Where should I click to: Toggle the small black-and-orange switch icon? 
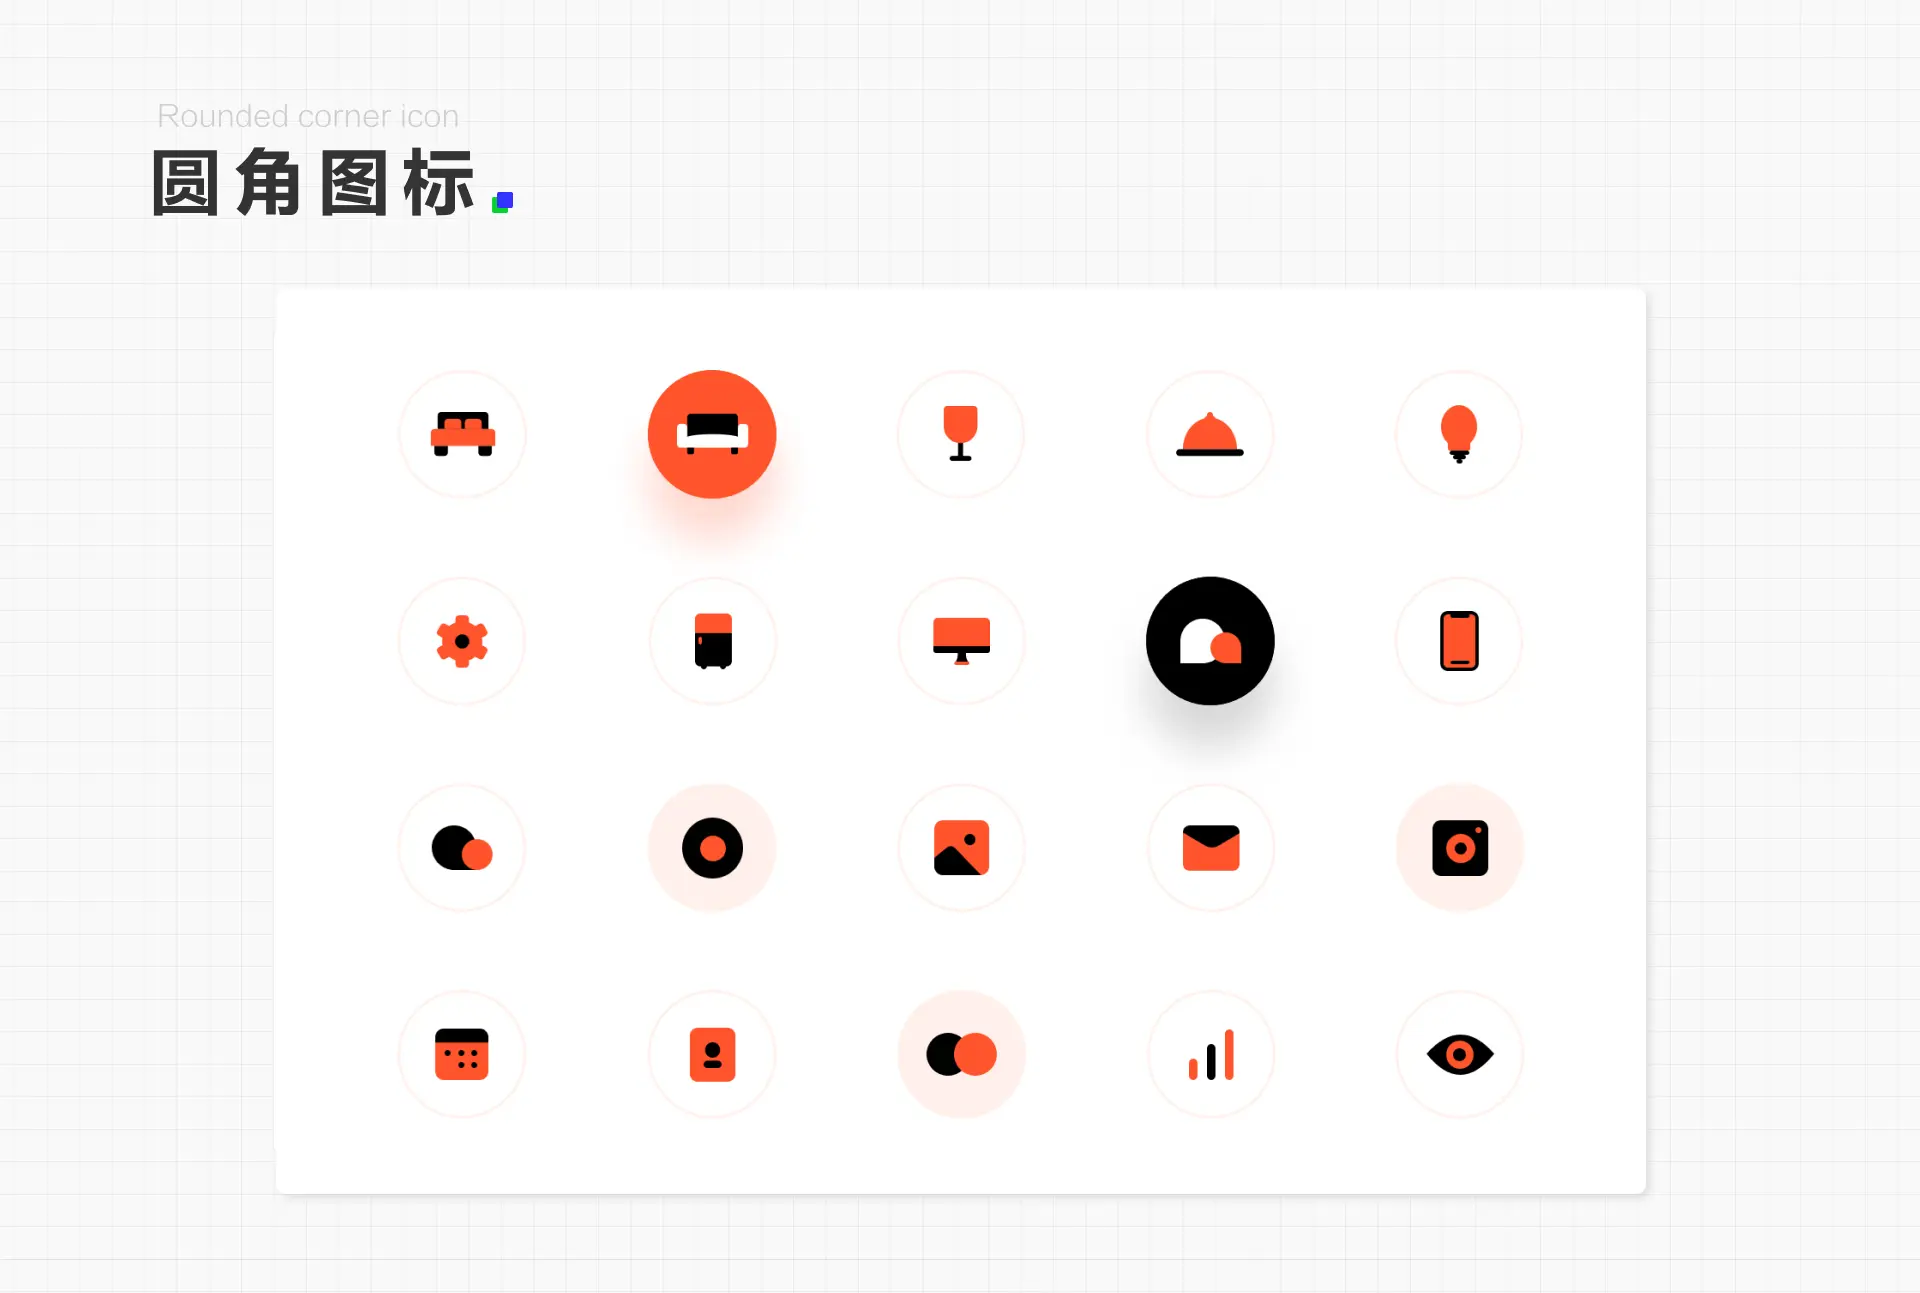pos(462,848)
